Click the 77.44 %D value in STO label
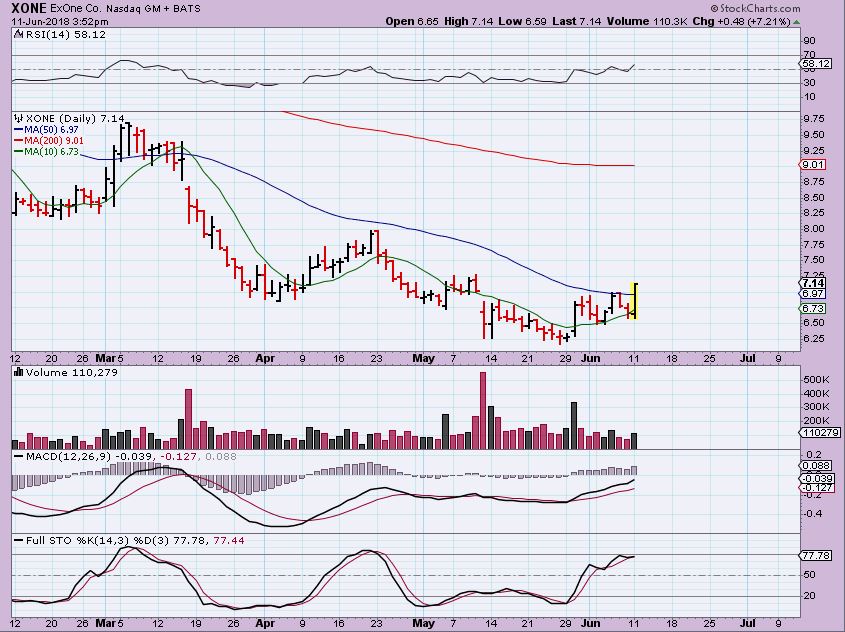Image resolution: width=845 pixels, height=632 pixels. (x=229, y=540)
